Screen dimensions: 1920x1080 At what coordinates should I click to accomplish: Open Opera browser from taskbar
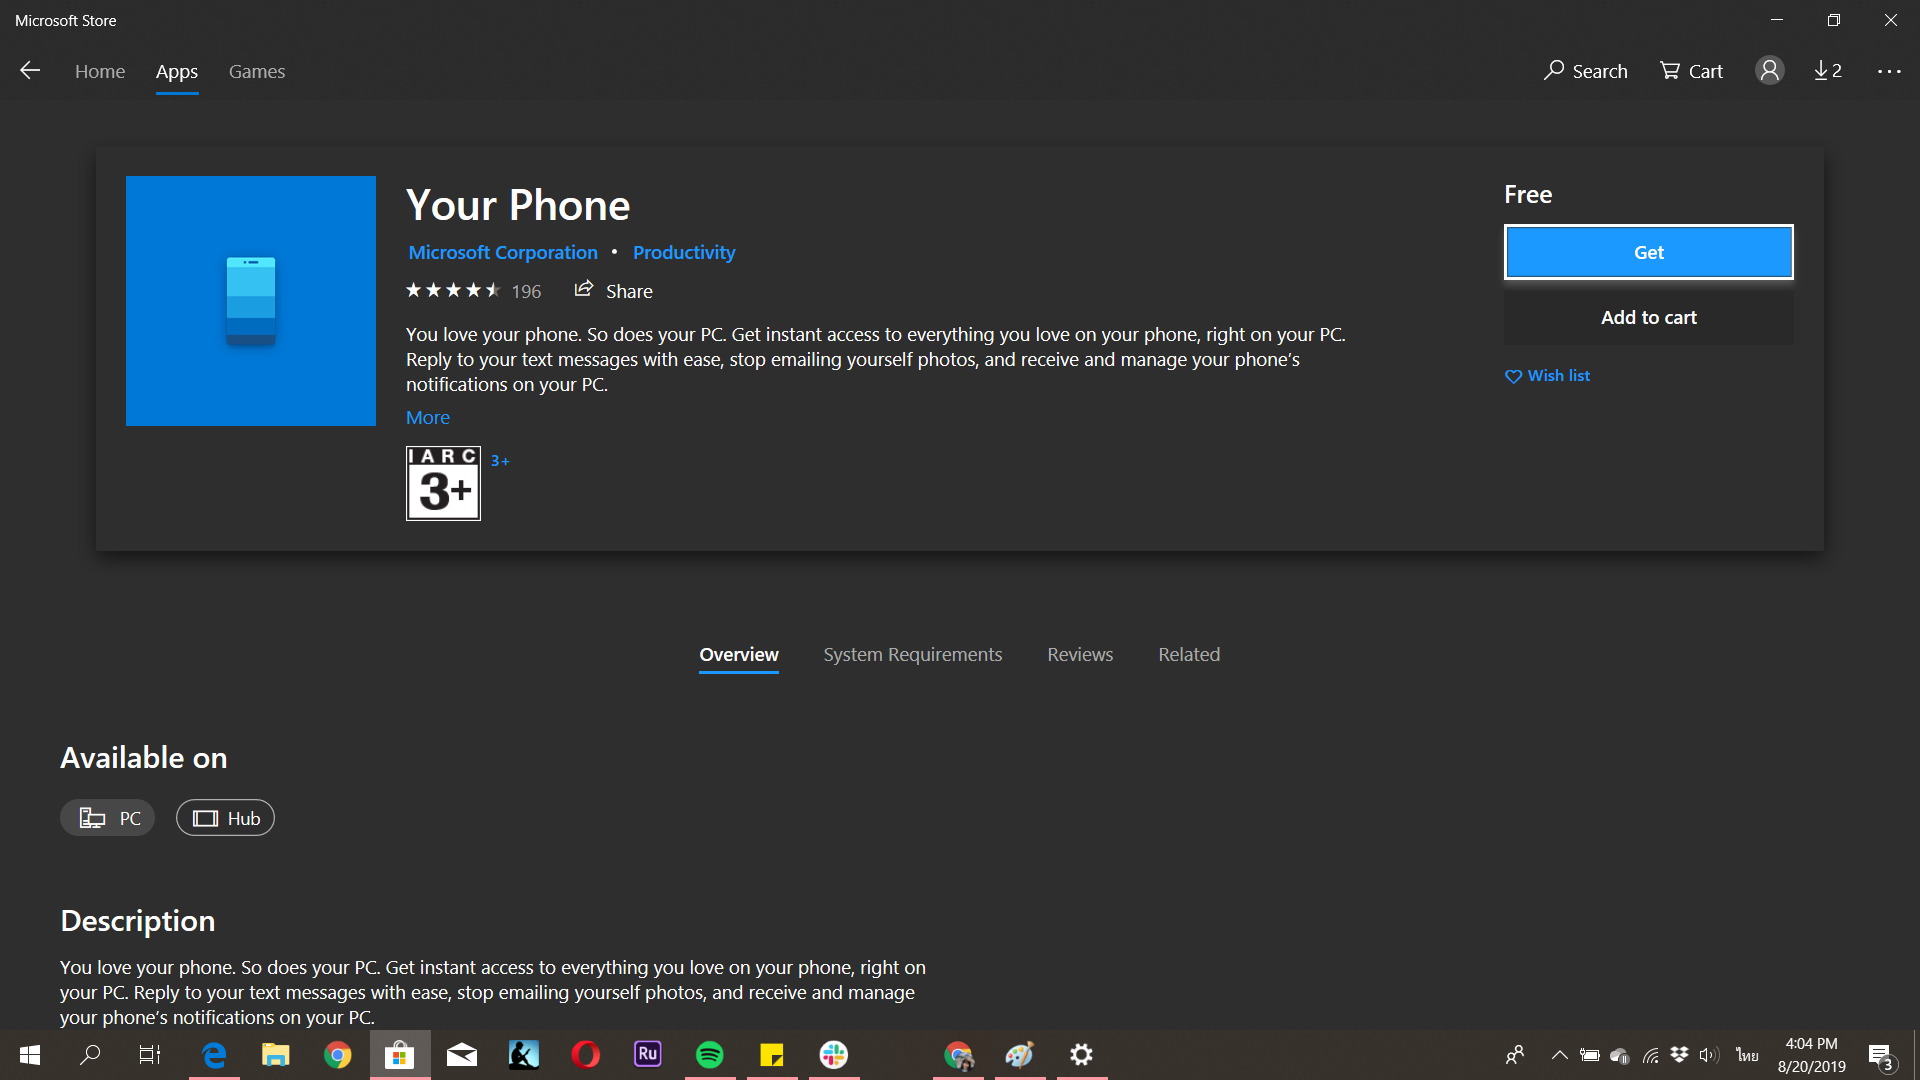coord(586,1055)
